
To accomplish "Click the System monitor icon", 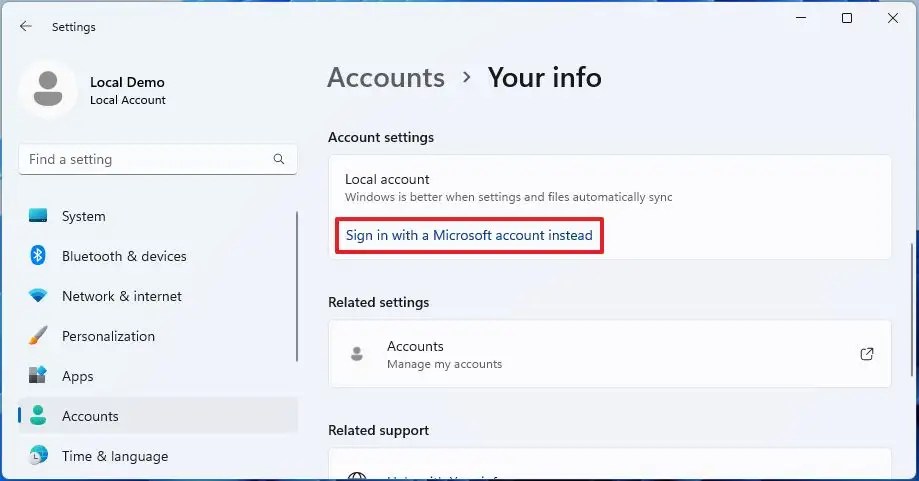I will [x=38, y=216].
